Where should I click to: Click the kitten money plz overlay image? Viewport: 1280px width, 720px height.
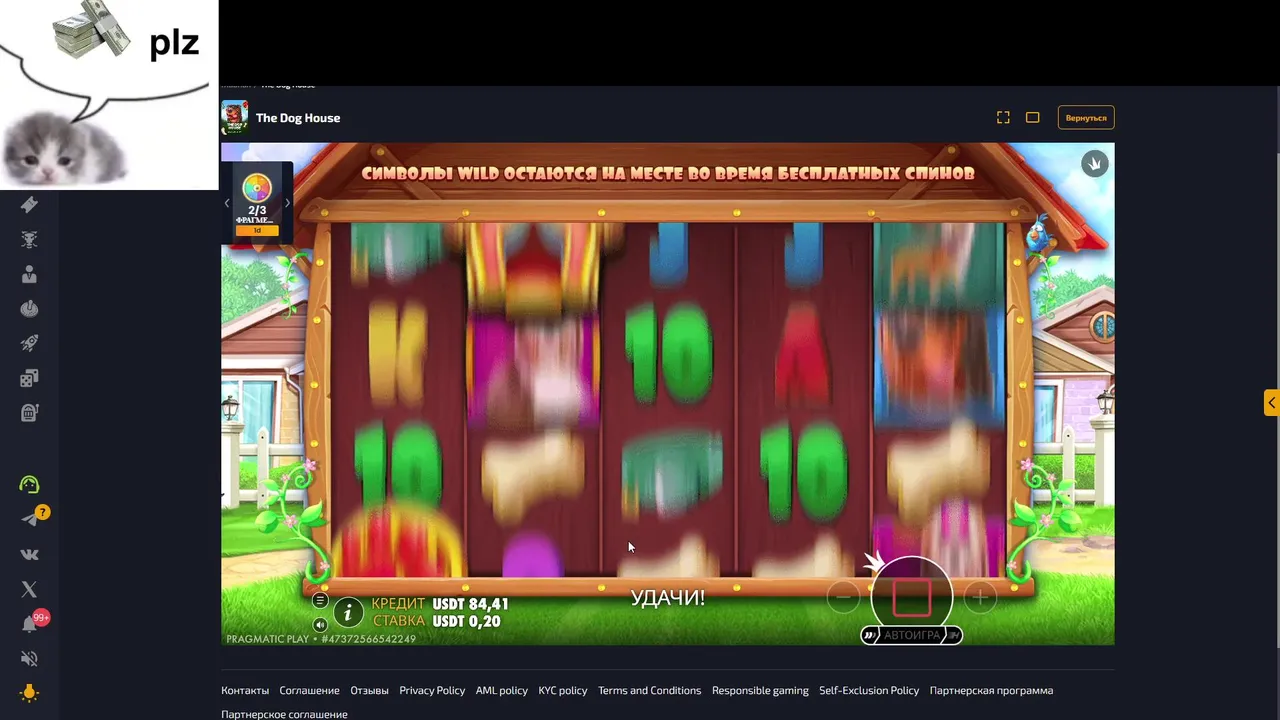pyautogui.click(x=109, y=95)
